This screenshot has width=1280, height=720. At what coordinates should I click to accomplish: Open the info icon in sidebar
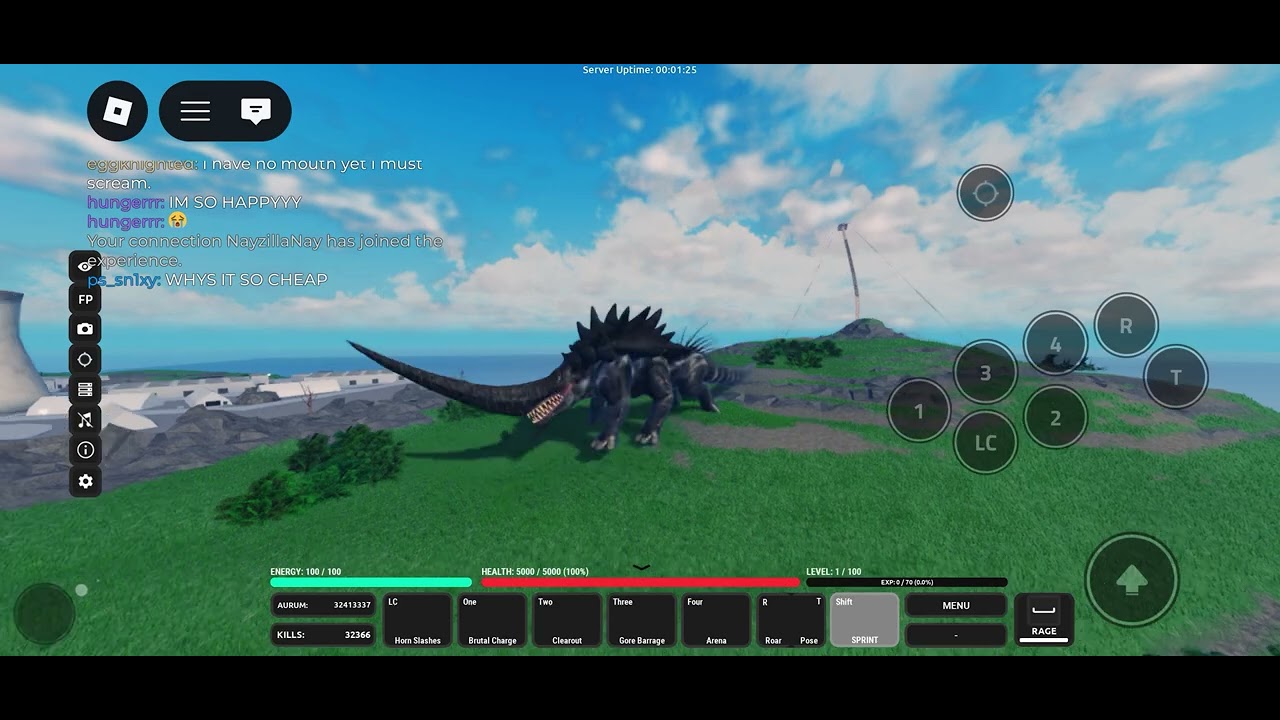pyautogui.click(x=85, y=450)
